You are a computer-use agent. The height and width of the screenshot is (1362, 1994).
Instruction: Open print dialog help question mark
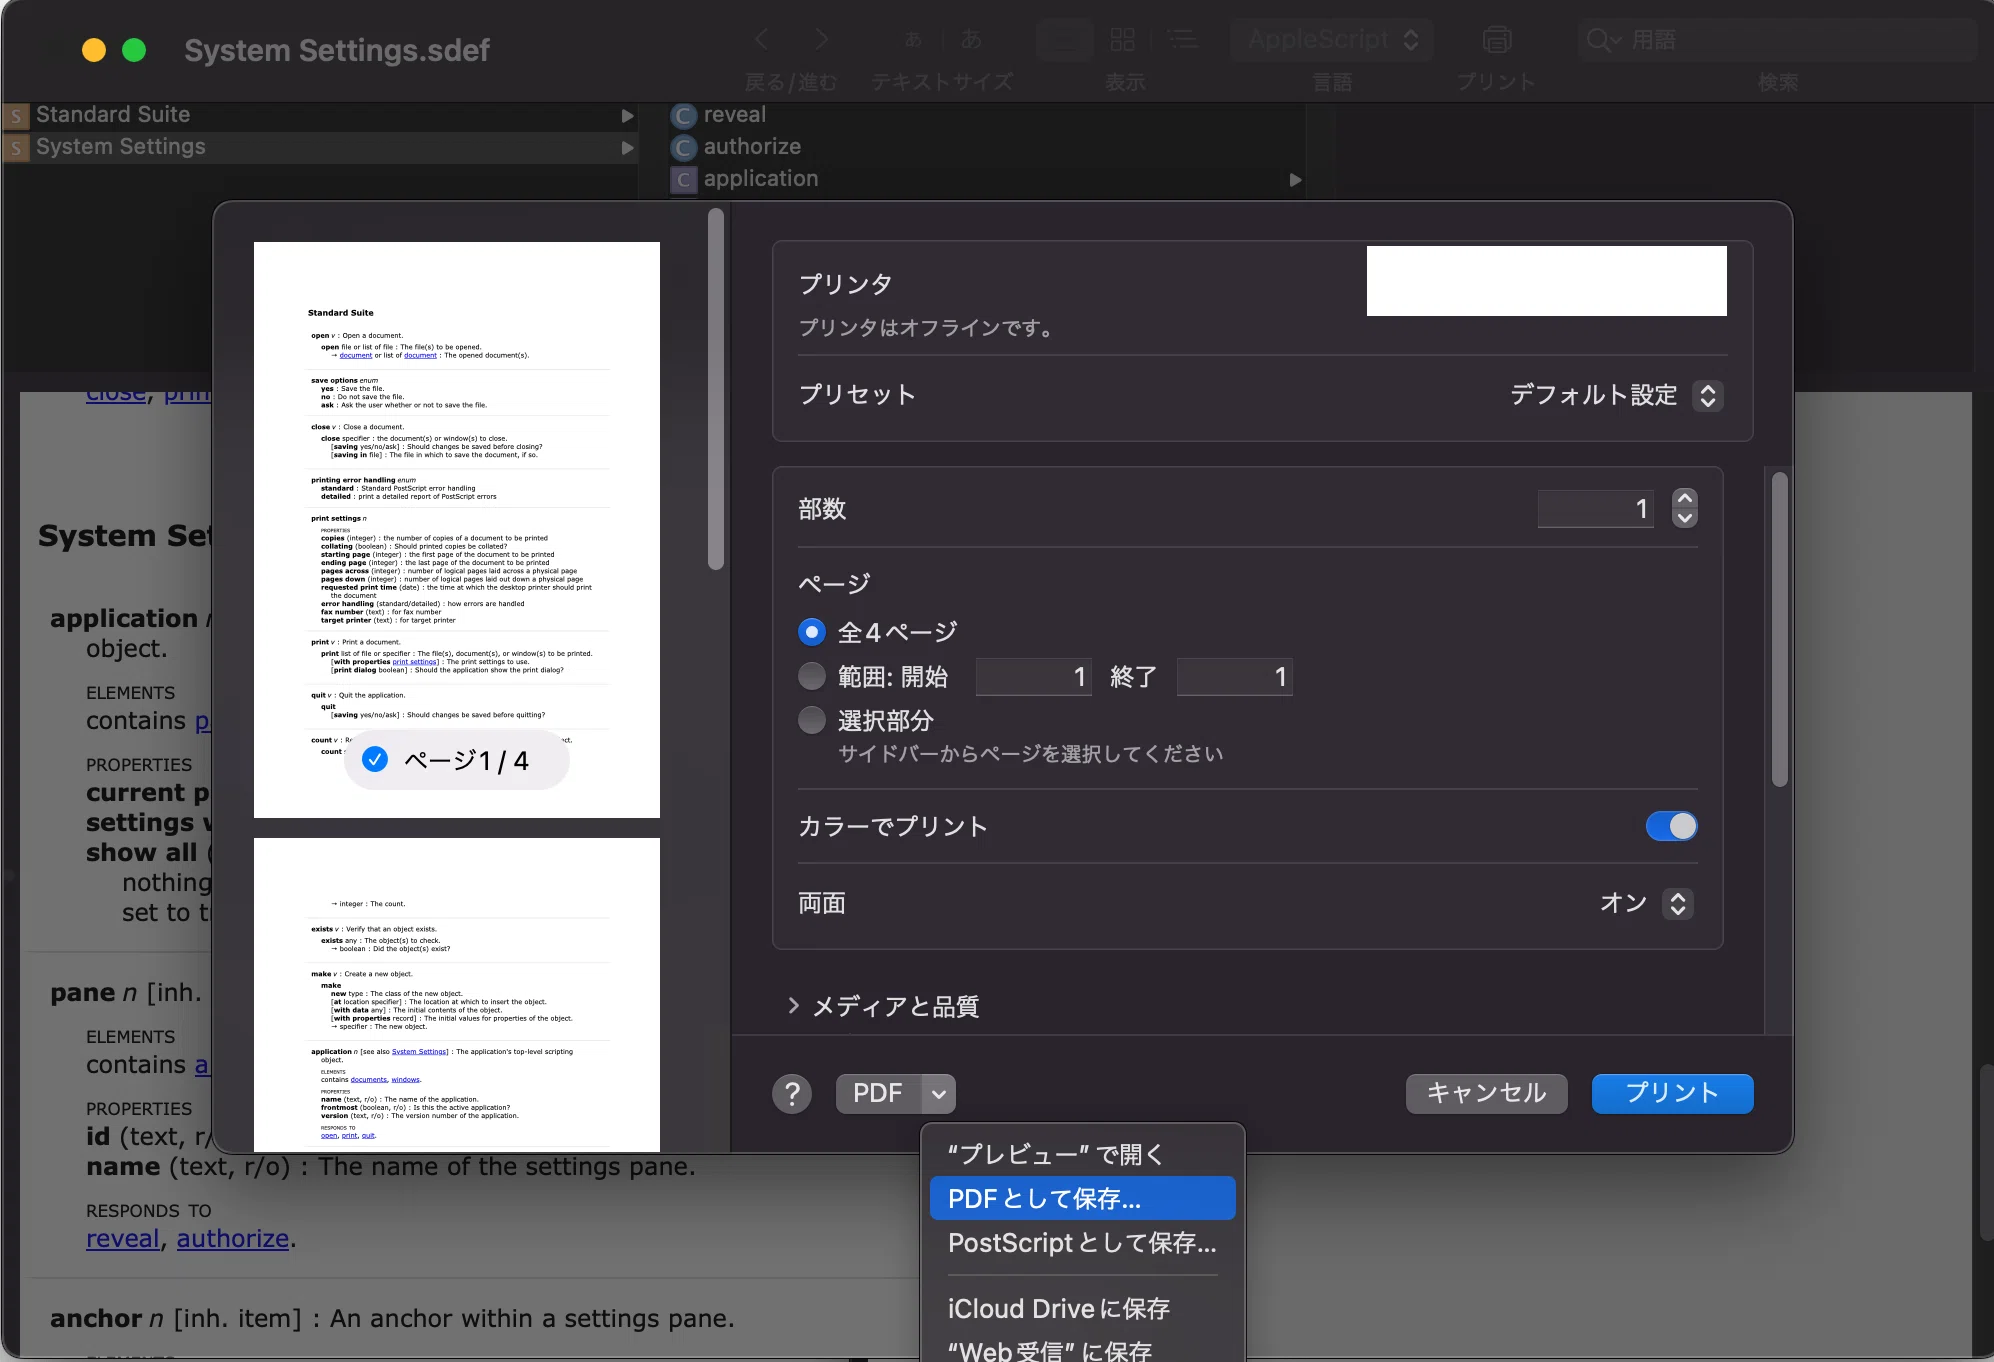[792, 1094]
